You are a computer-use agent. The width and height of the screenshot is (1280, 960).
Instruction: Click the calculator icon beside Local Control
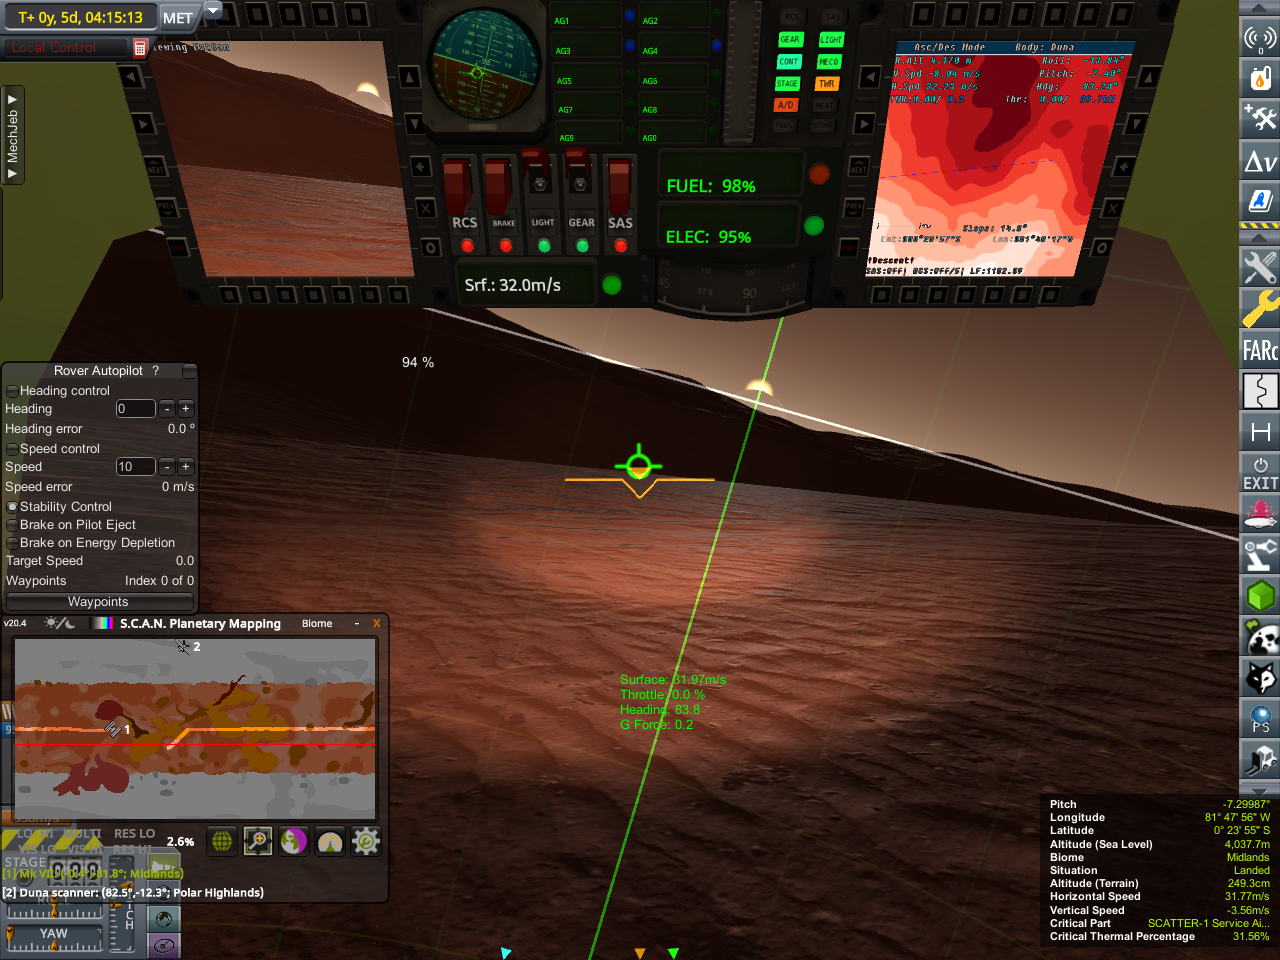pyautogui.click(x=140, y=47)
